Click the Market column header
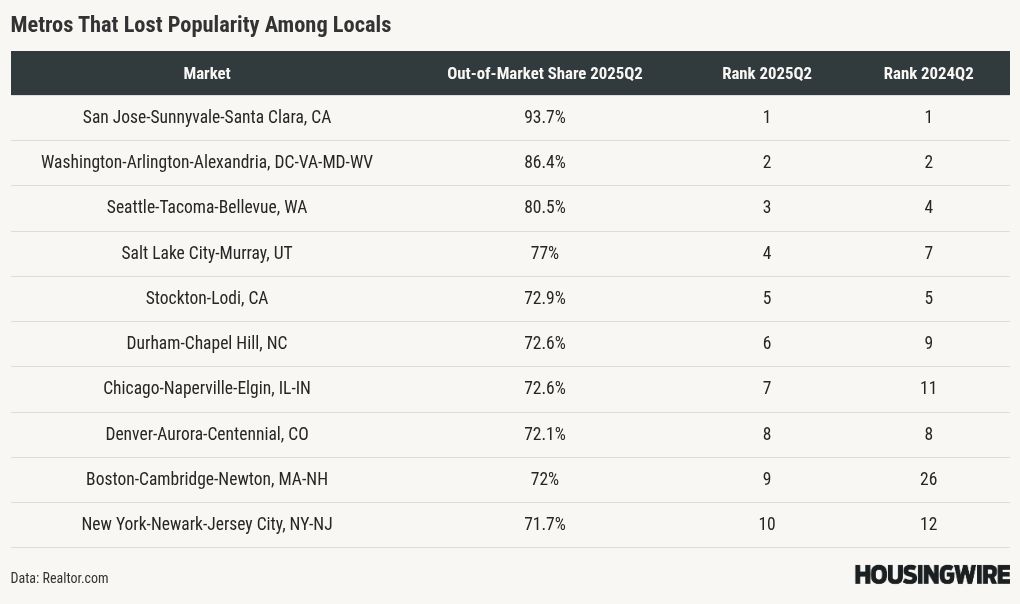 (207, 73)
